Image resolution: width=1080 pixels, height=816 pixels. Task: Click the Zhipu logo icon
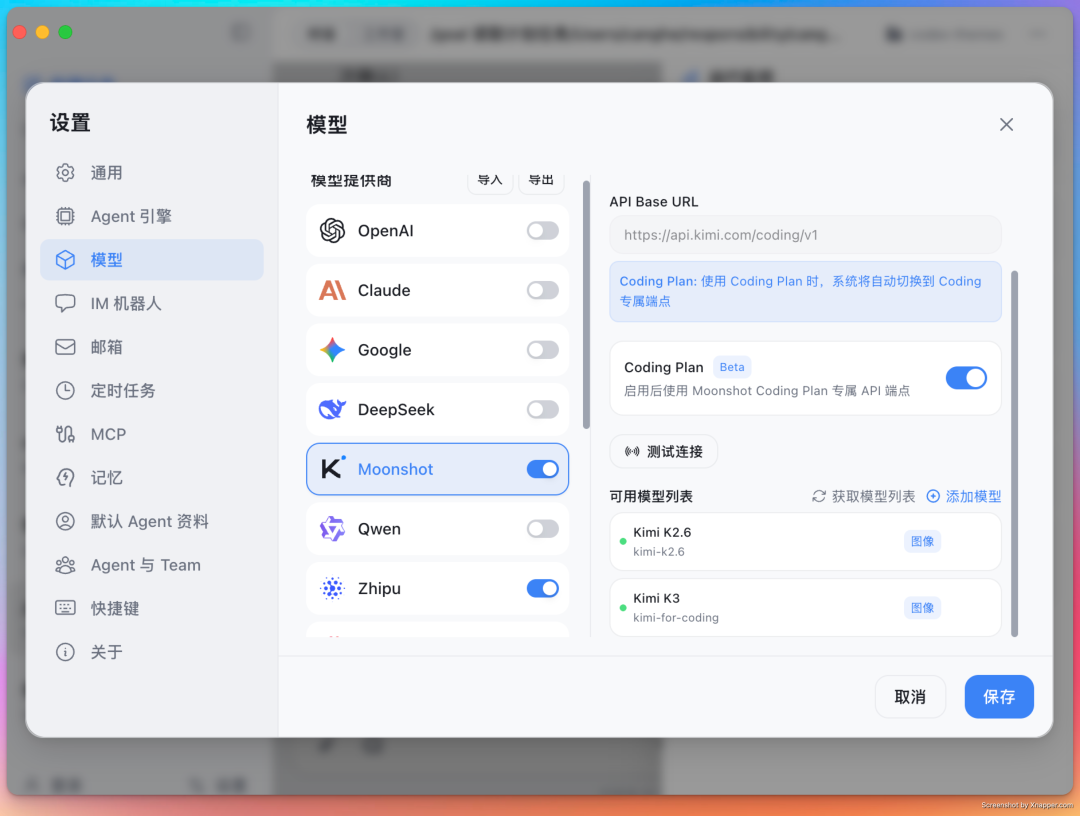click(x=332, y=588)
